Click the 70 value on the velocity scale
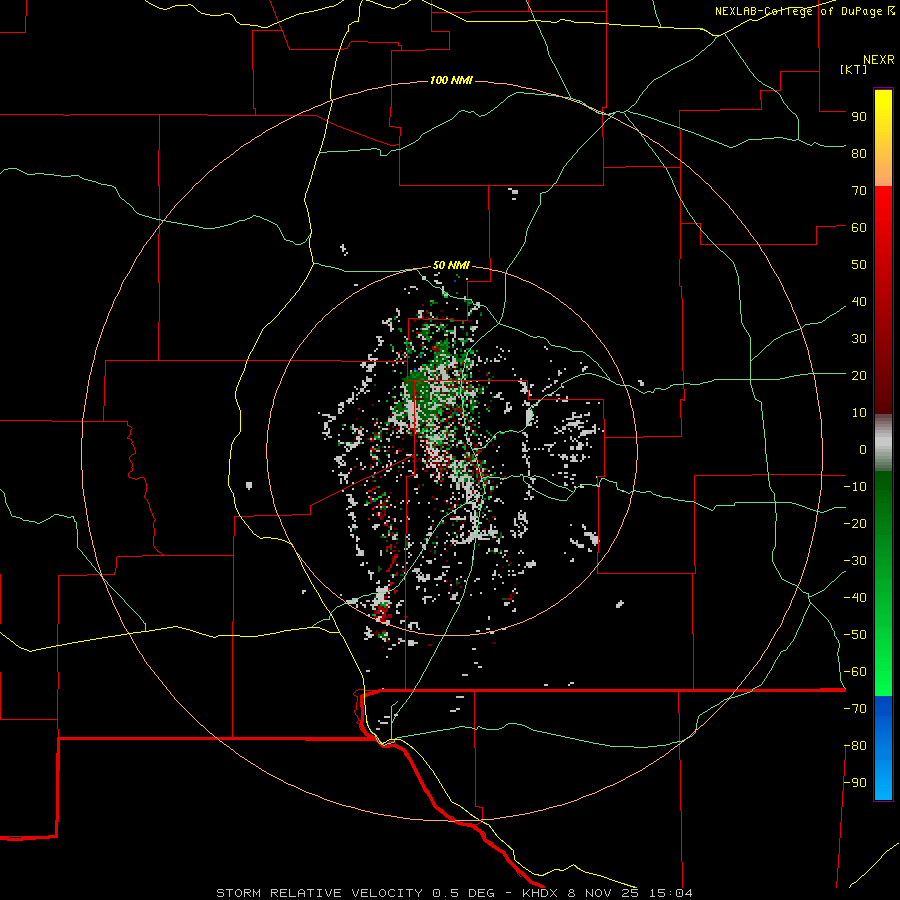The width and height of the screenshot is (900, 900). tap(859, 191)
